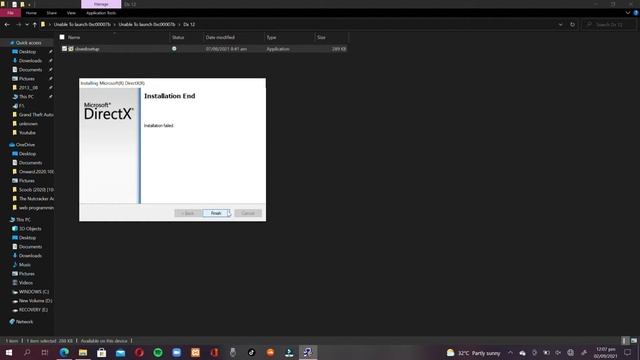Open Grand Theft Auto folder shortcut

tap(36, 115)
